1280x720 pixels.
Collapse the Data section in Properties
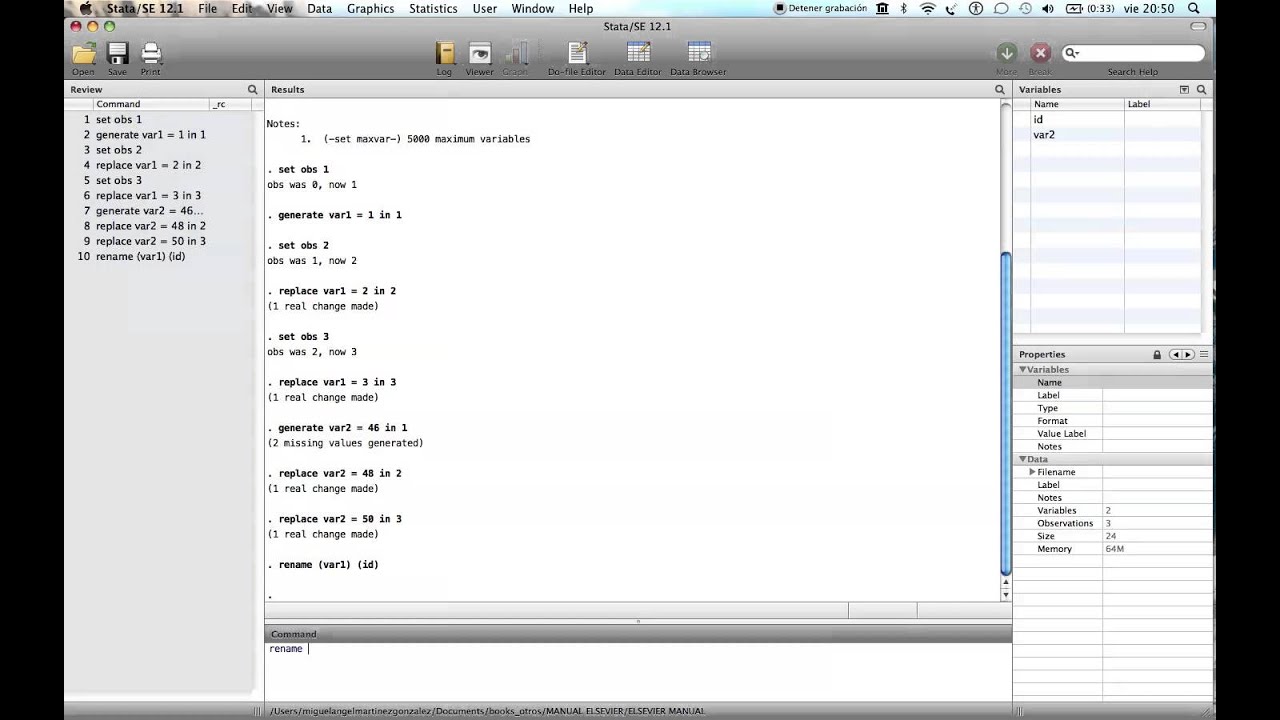click(x=1023, y=459)
